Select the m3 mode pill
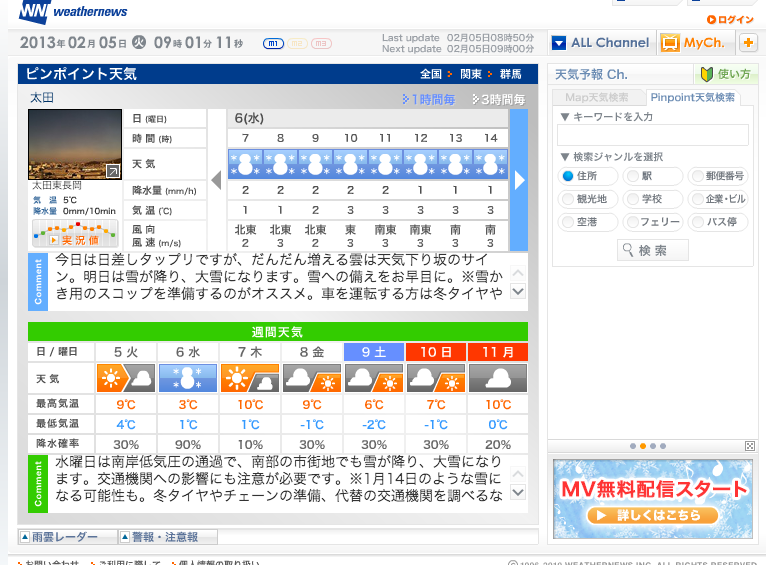This screenshot has height=565, width=766. point(321,43)
